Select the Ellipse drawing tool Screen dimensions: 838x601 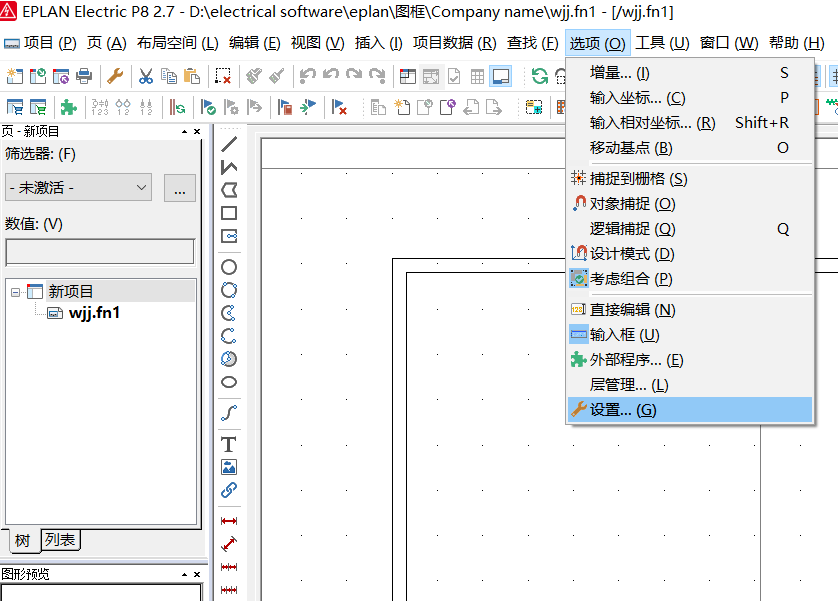click(229, 382)
